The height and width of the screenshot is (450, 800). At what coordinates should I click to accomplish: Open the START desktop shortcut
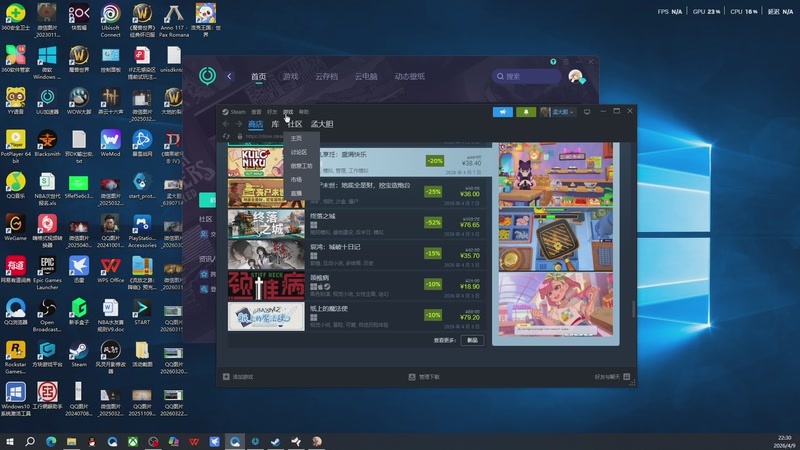click(142, 312)
